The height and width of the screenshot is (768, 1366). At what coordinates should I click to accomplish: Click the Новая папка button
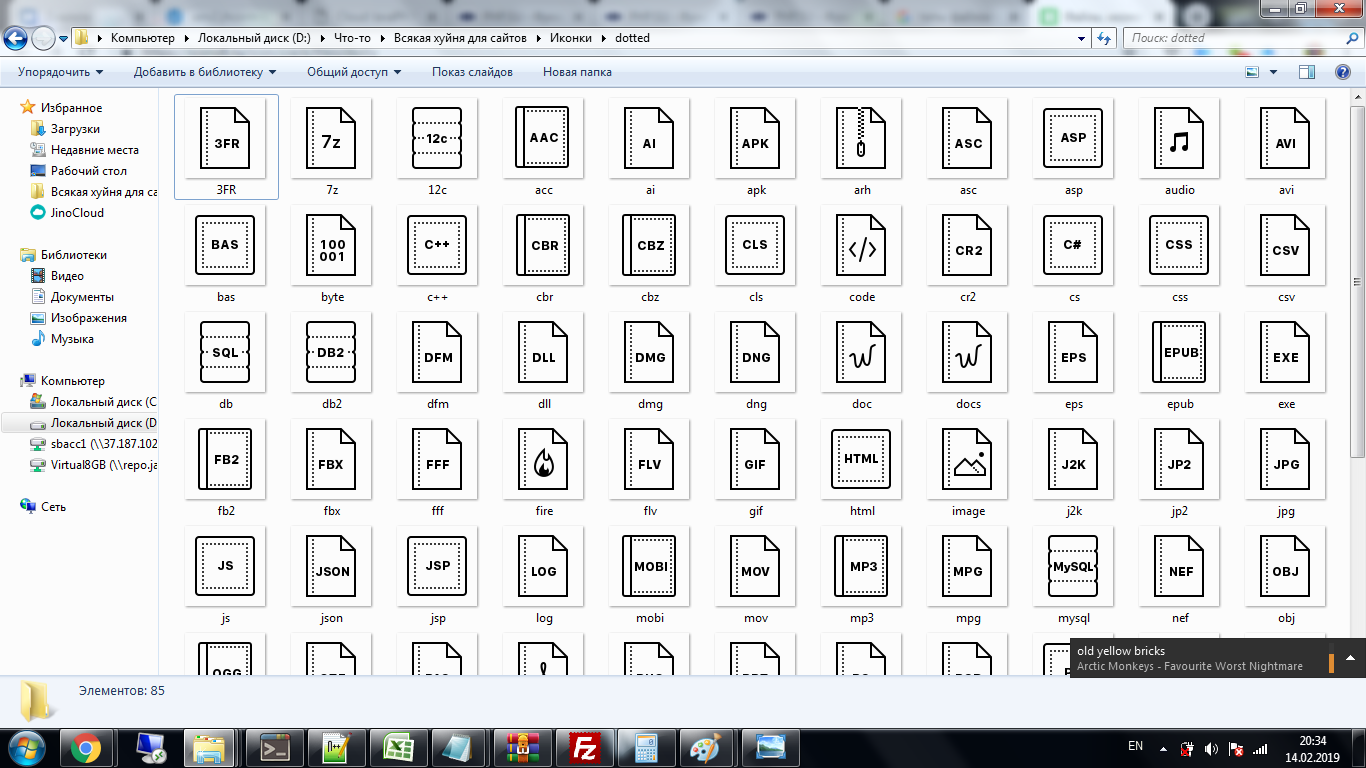[x=577, y=72]
